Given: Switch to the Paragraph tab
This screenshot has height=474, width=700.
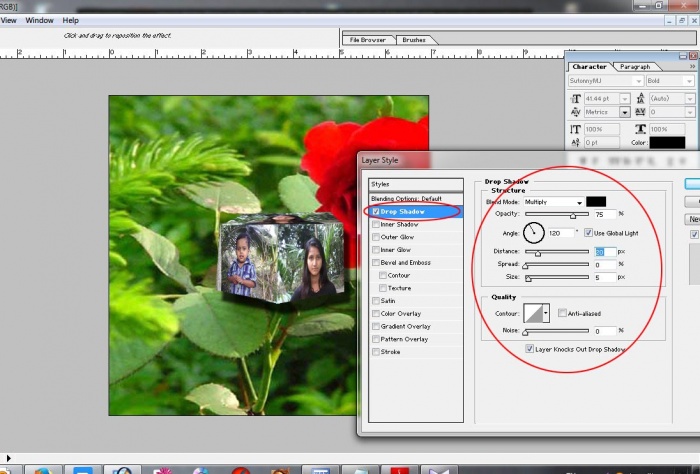Looking at the screenshot, I should 634,67.
